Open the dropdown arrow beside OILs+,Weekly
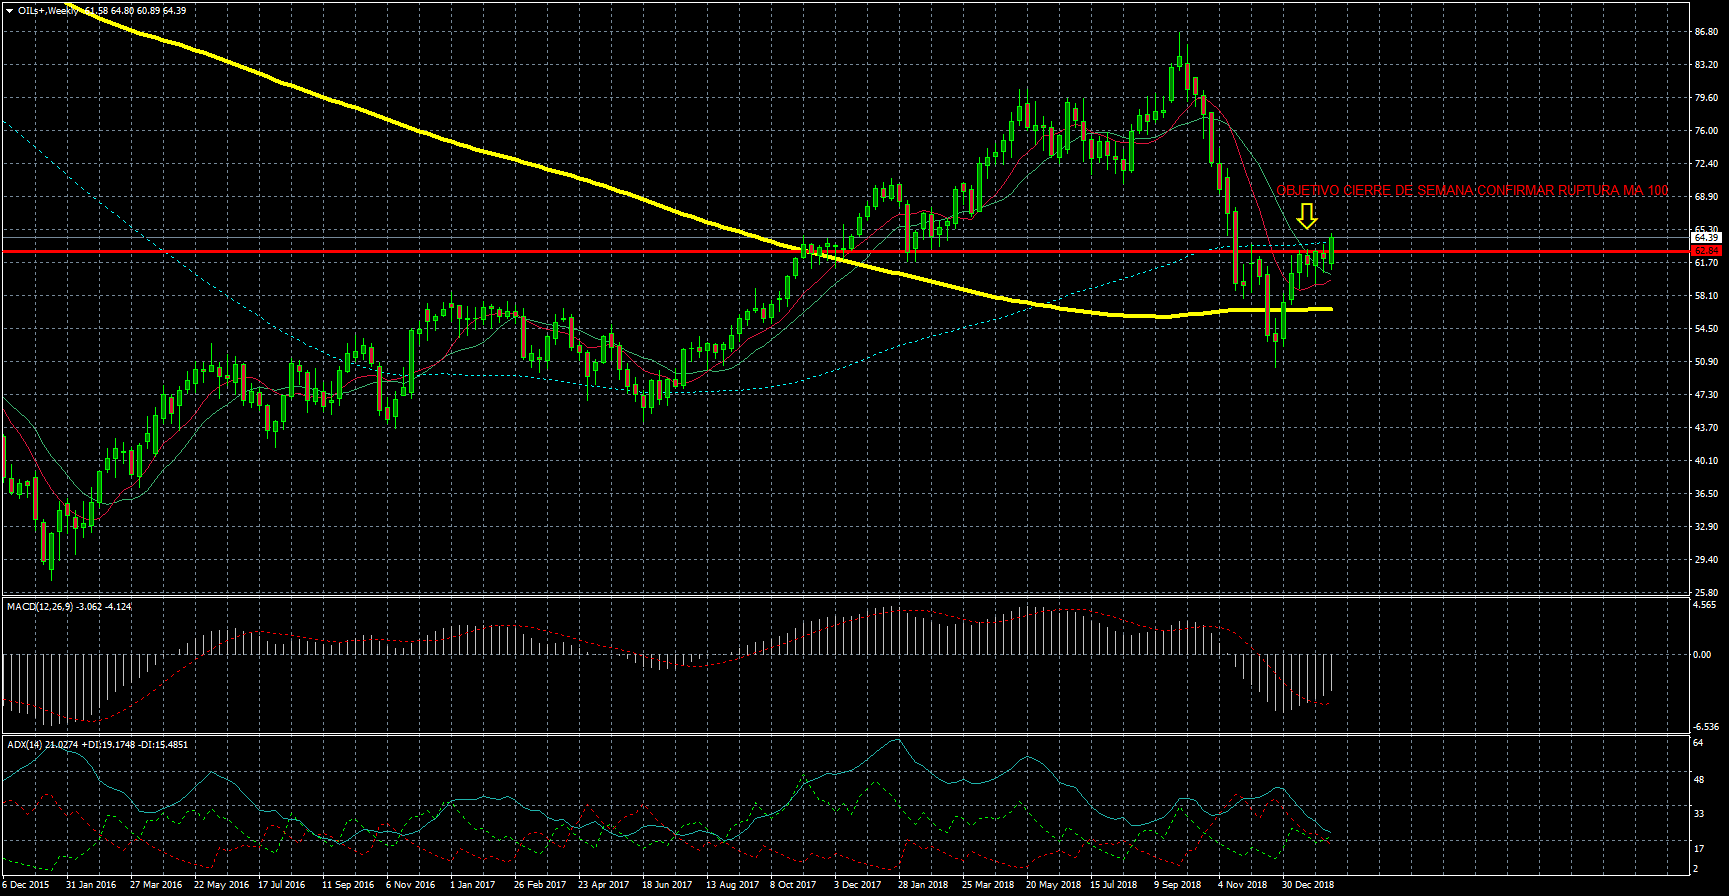Image resolution: width=1729 pixels, height=896 pixels. 9,10
